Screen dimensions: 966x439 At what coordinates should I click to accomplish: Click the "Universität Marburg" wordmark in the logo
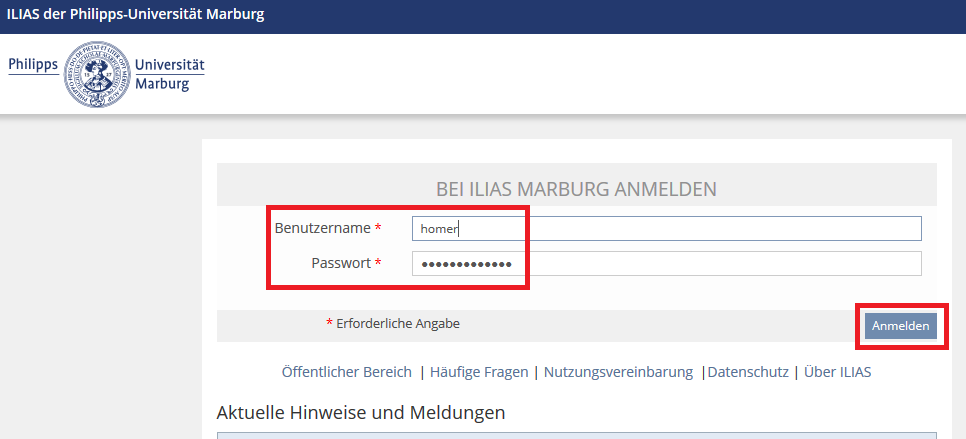169,75
